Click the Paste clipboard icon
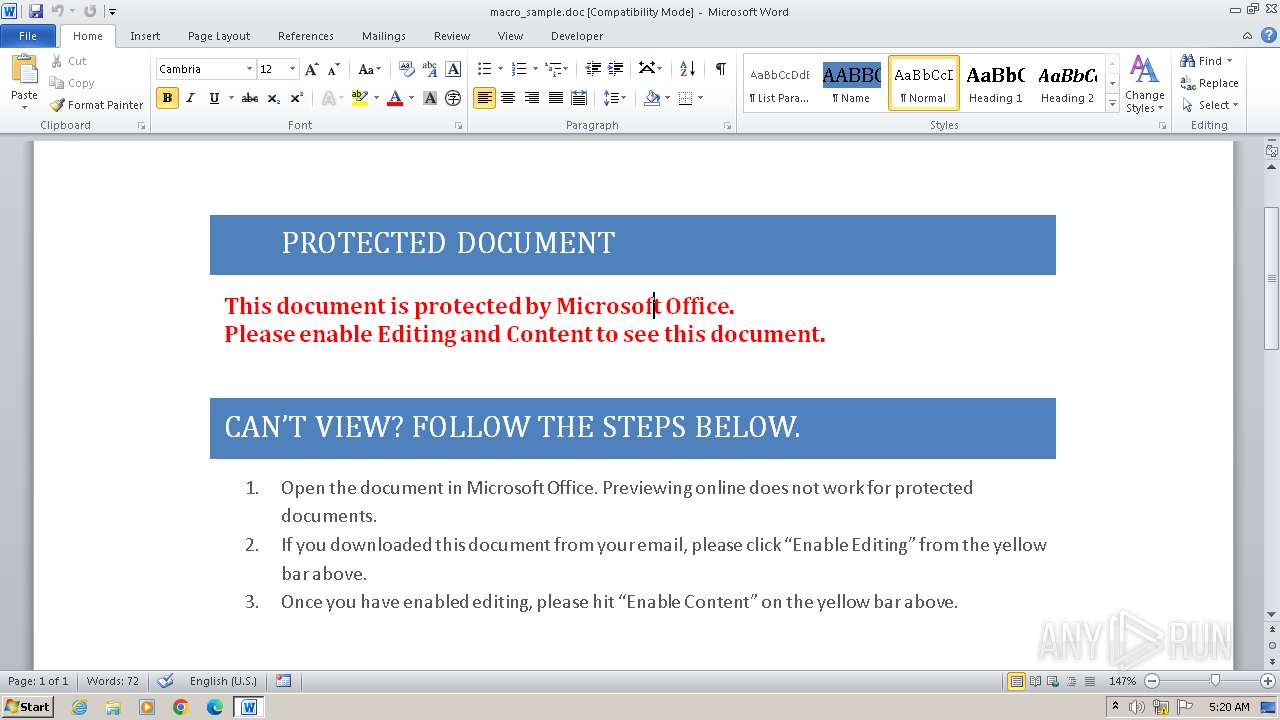1280x720 pixels. click(24, 72)
